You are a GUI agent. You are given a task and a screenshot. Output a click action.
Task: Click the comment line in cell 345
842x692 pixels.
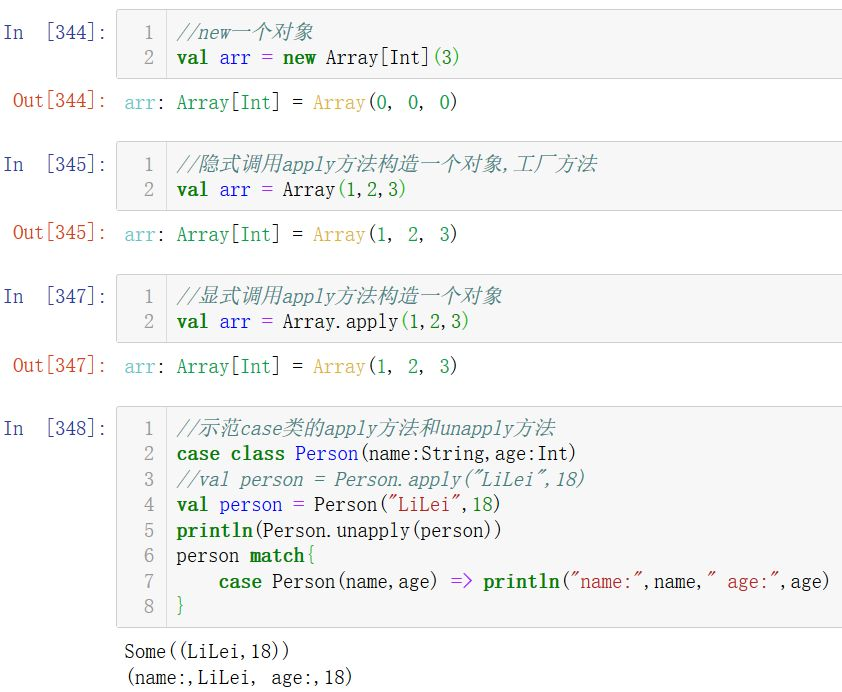click(x=386, y=164)
